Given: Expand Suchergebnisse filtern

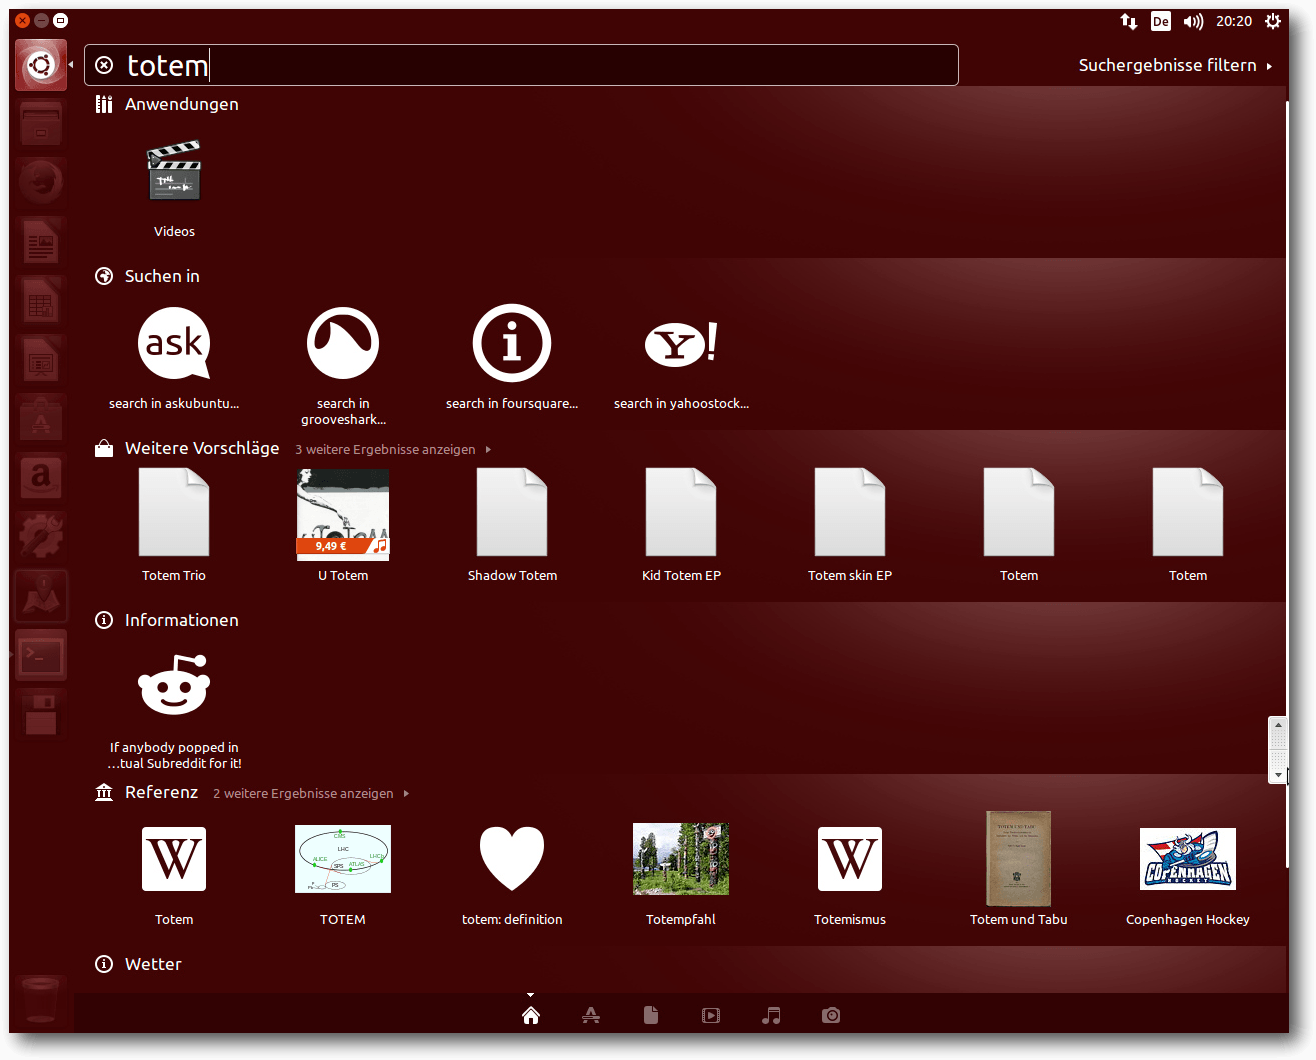Looking at the screenshot, I should tap(1175, 65).
